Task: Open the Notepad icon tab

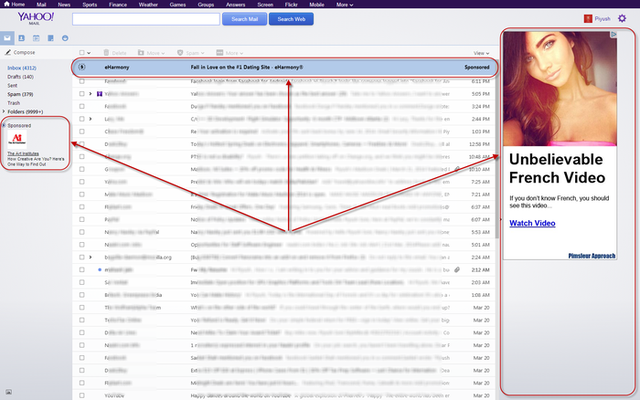Action: [x=51, y=38]
